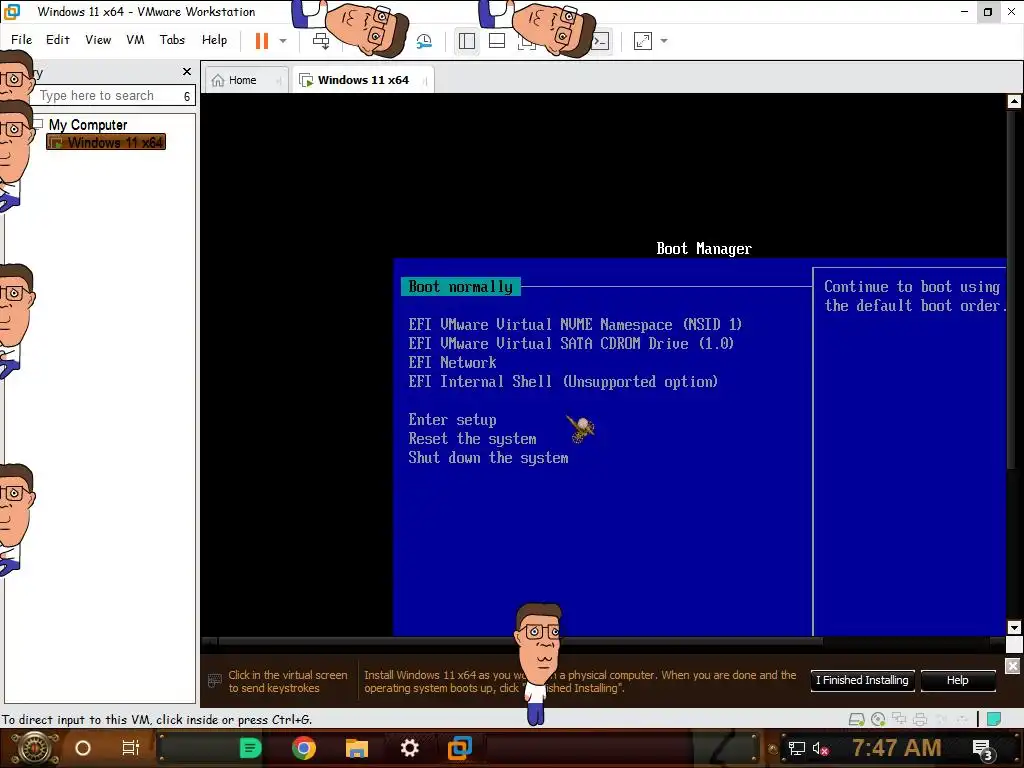
Task: Click the VM view scroll up arrow
Action: click(x=1014, y=101)
